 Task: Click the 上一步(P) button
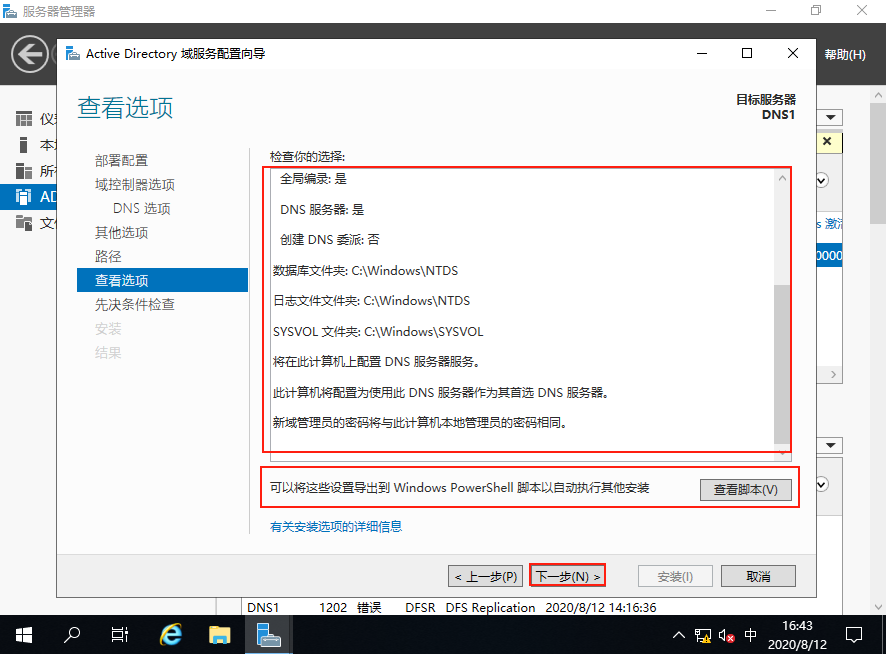(485, 576)
